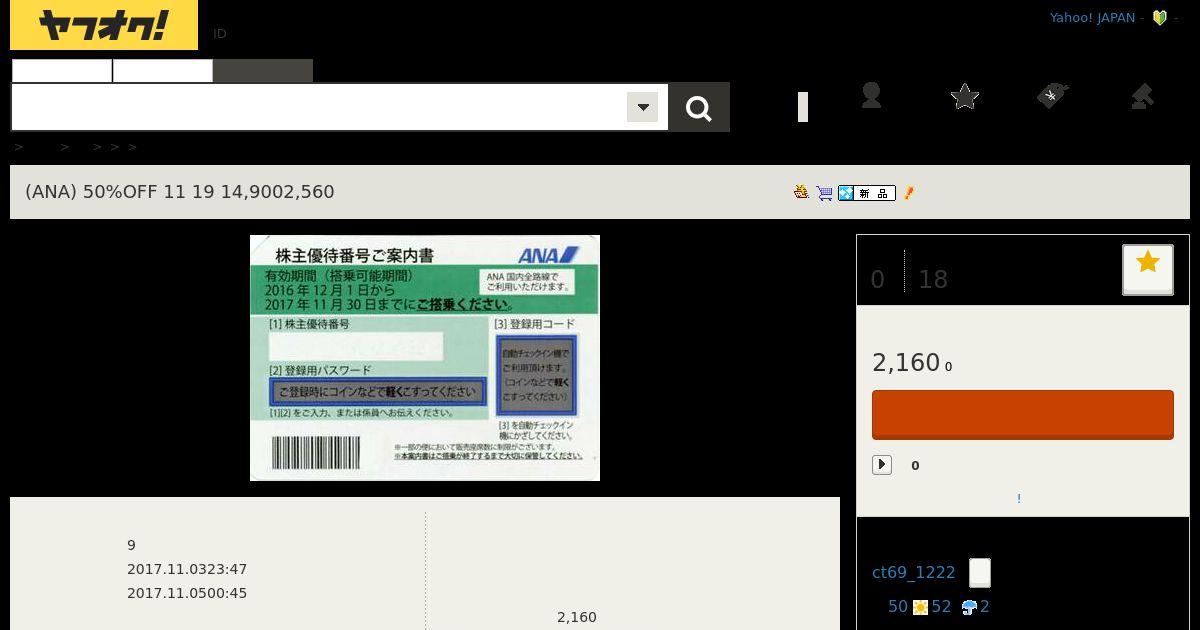Click the 2,160 price in details table

pyautogui.click(x=577, y=617)
